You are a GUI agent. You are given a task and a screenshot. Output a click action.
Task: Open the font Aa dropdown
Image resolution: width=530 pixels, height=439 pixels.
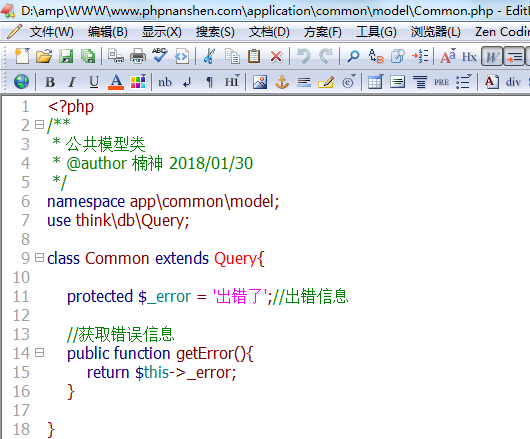click(448, 56)
